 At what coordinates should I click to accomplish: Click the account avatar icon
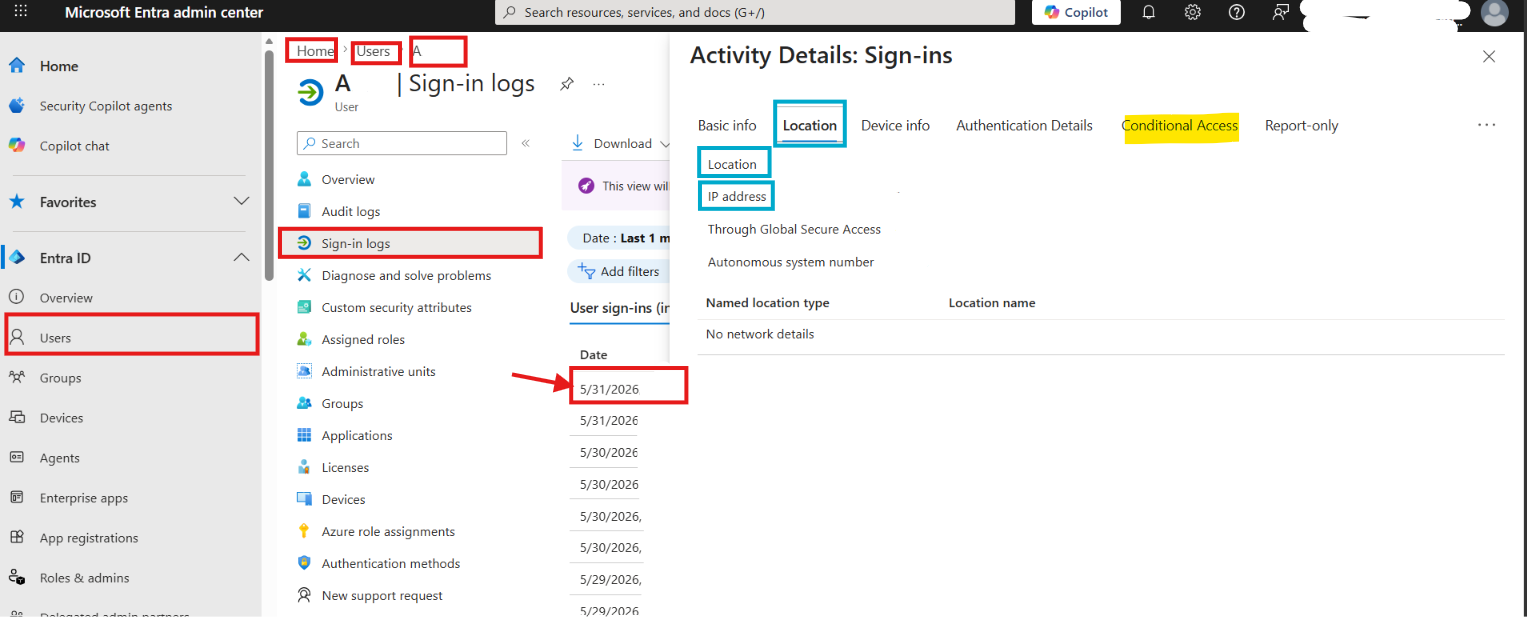point(1494,12)
